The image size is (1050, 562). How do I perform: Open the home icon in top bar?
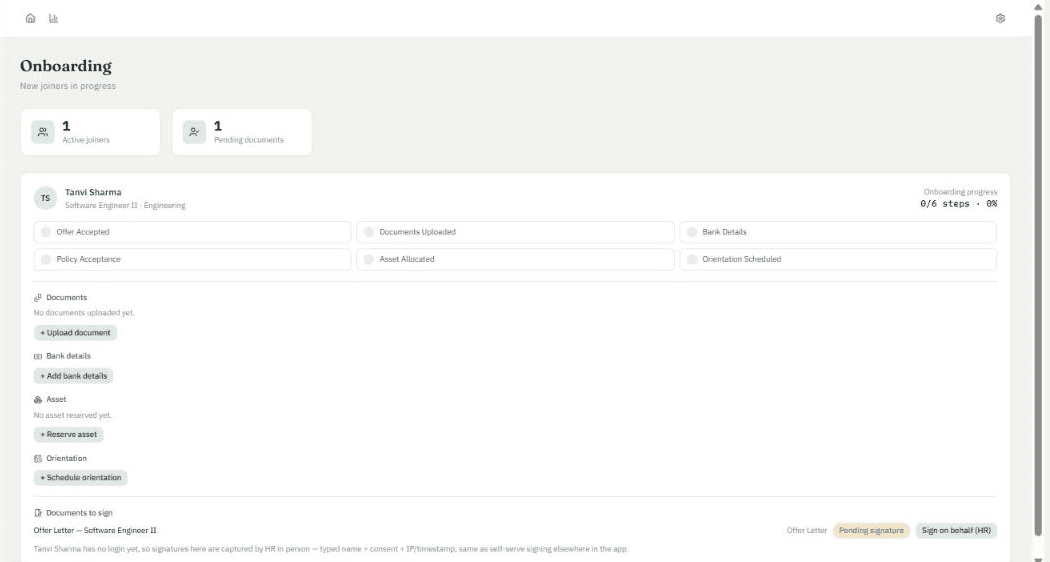[x=30, y=18]
